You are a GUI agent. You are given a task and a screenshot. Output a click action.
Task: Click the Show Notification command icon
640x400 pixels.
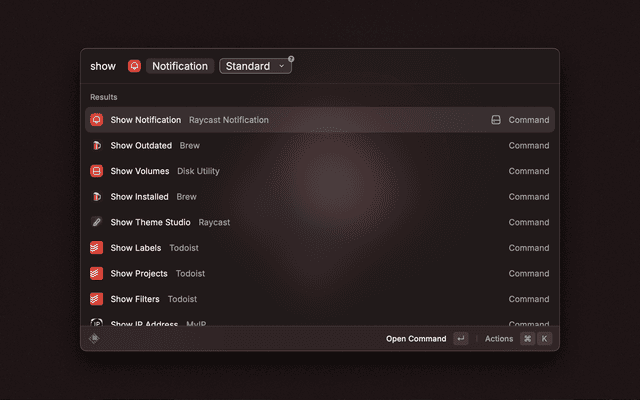coord(97,120)
